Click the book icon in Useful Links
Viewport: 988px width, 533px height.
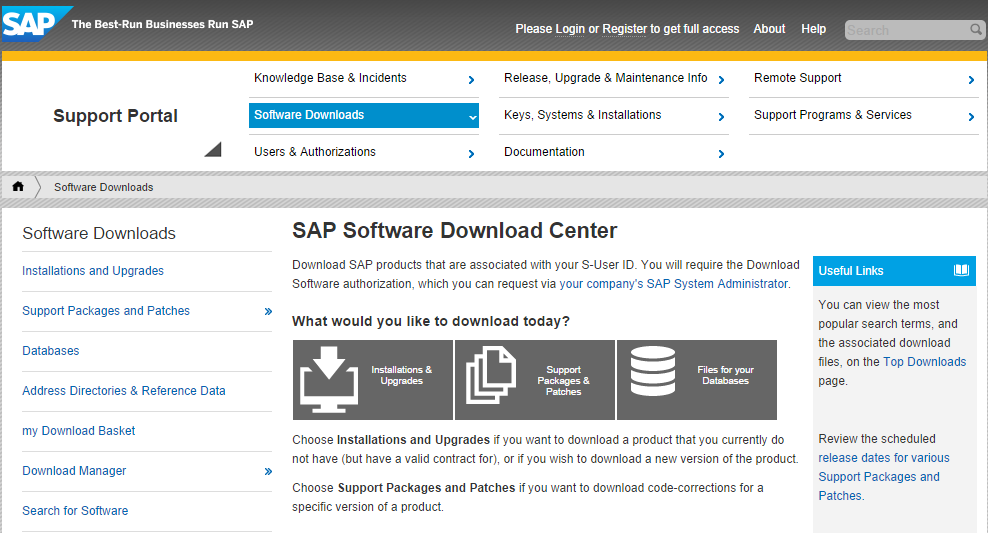(x=962, y=270)
